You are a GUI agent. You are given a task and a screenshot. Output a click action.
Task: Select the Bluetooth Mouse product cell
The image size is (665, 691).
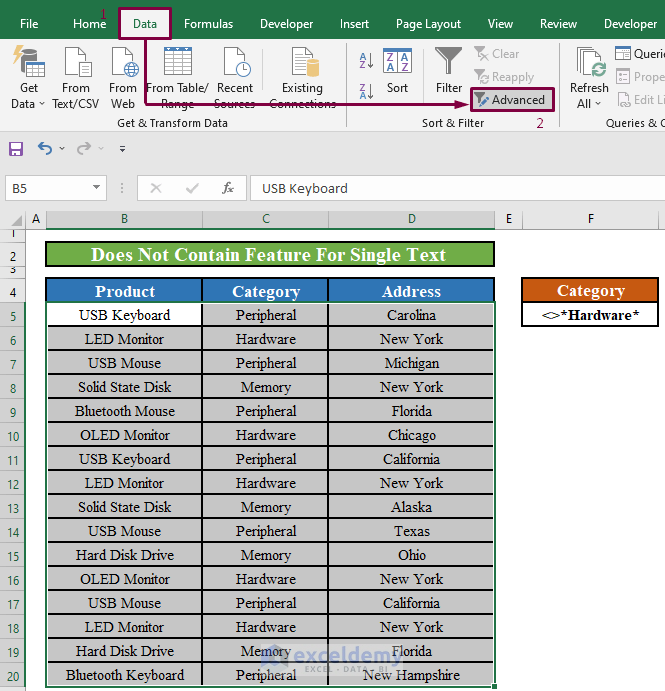124,411
